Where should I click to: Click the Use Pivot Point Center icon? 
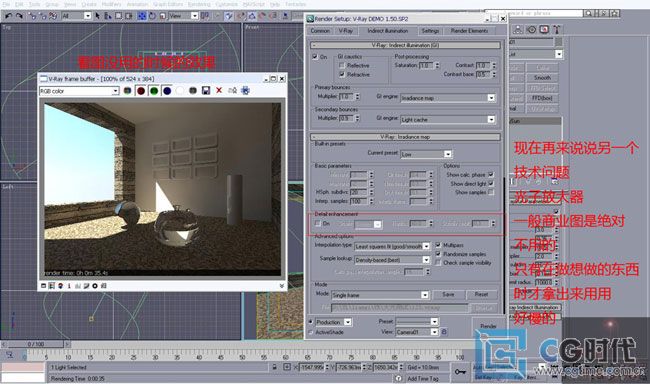pyautogui.click(x=205, y=16)
